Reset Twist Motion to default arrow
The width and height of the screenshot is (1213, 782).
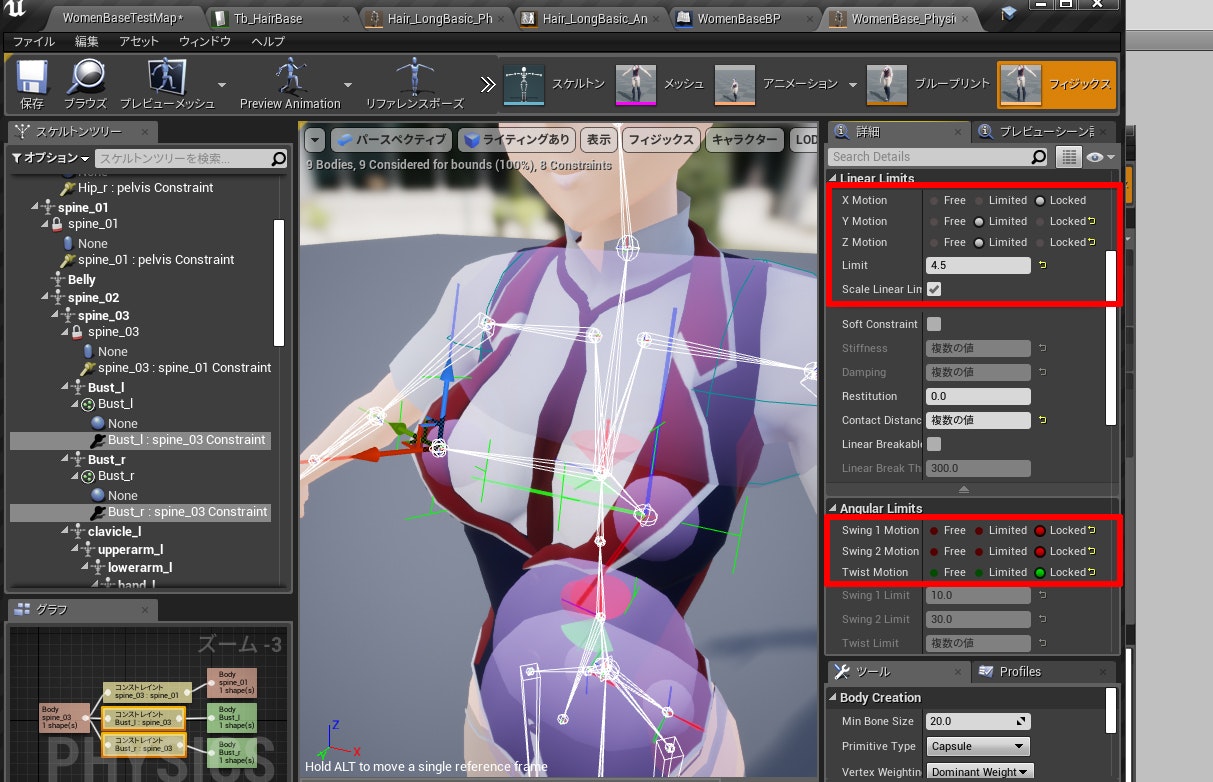(1092, 573)
